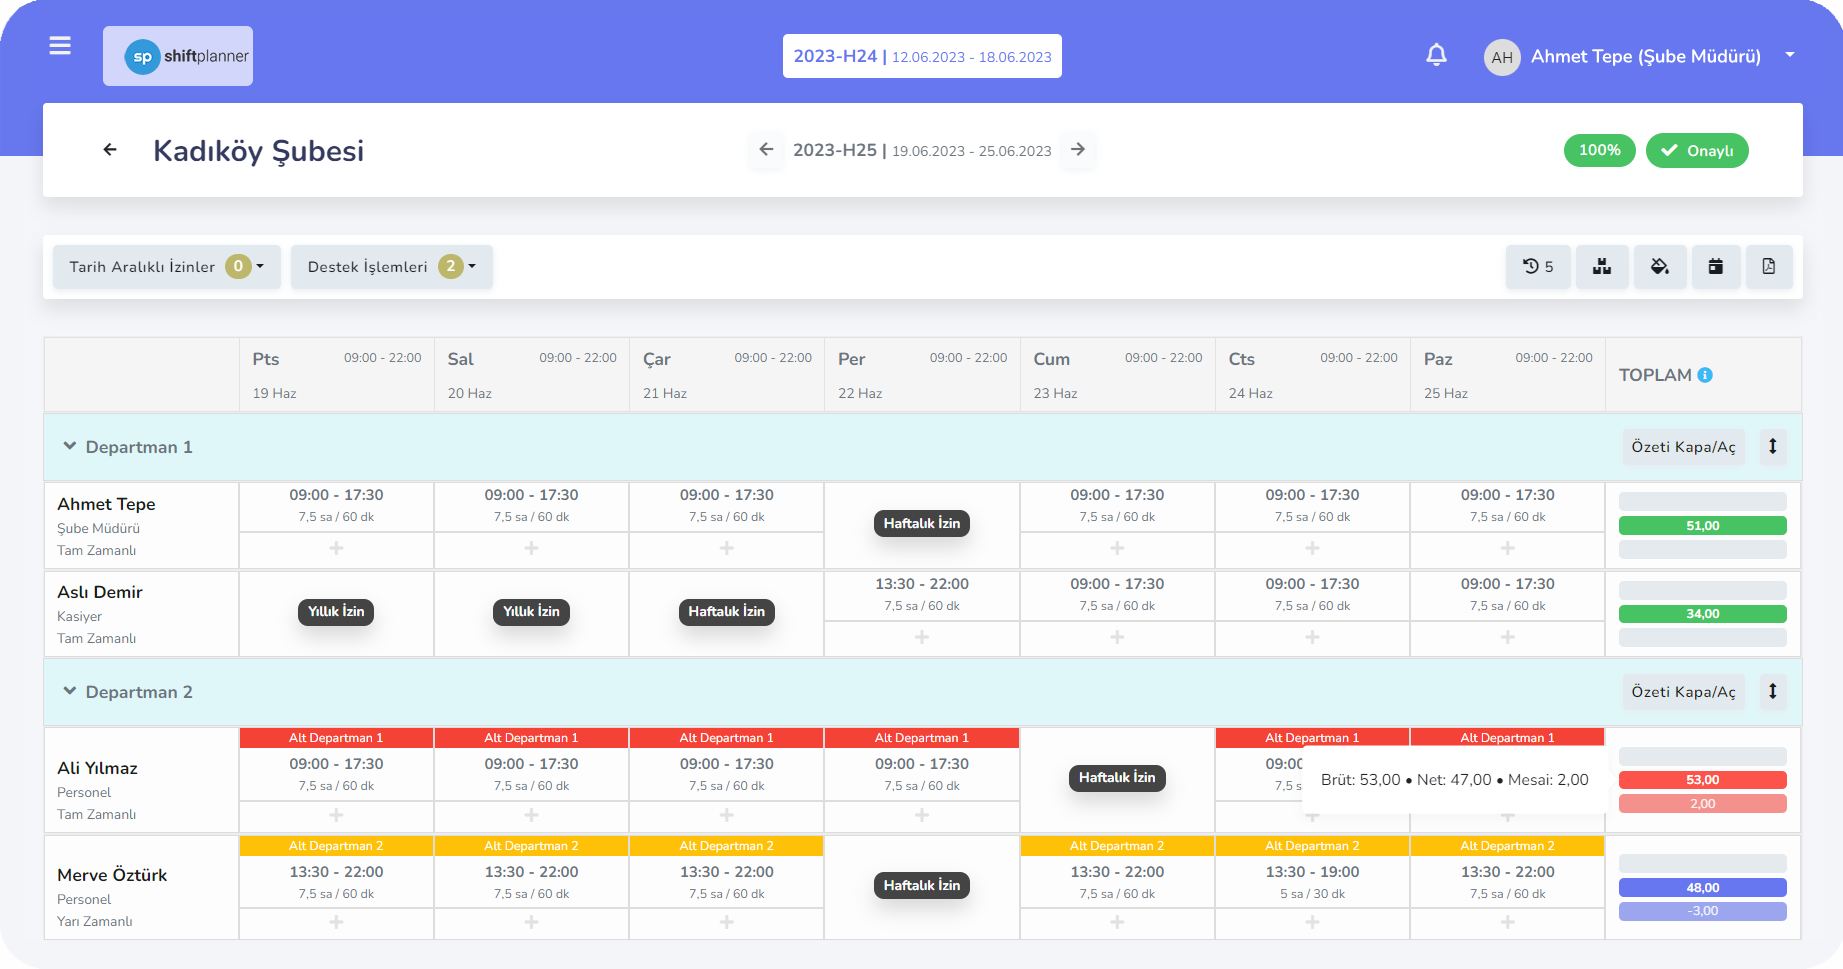Screen dimensions: 1843x969
Task: Add shift for Ahmet Tepe on Friday
Action: click(1117, 549)
